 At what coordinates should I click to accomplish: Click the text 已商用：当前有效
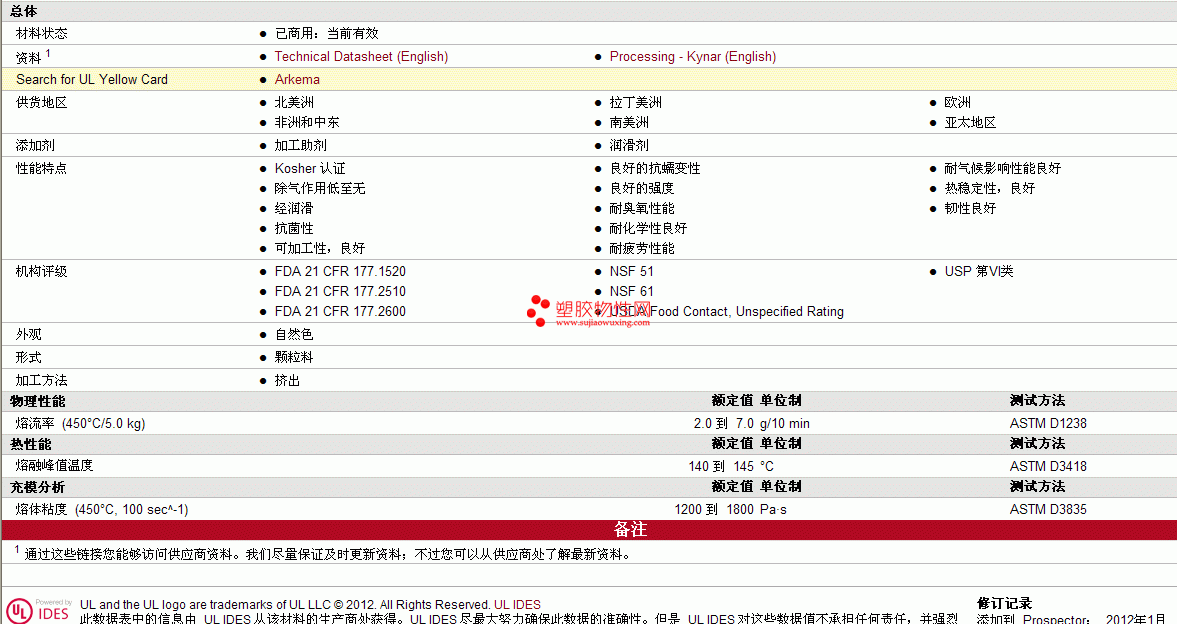pos(327,33)
